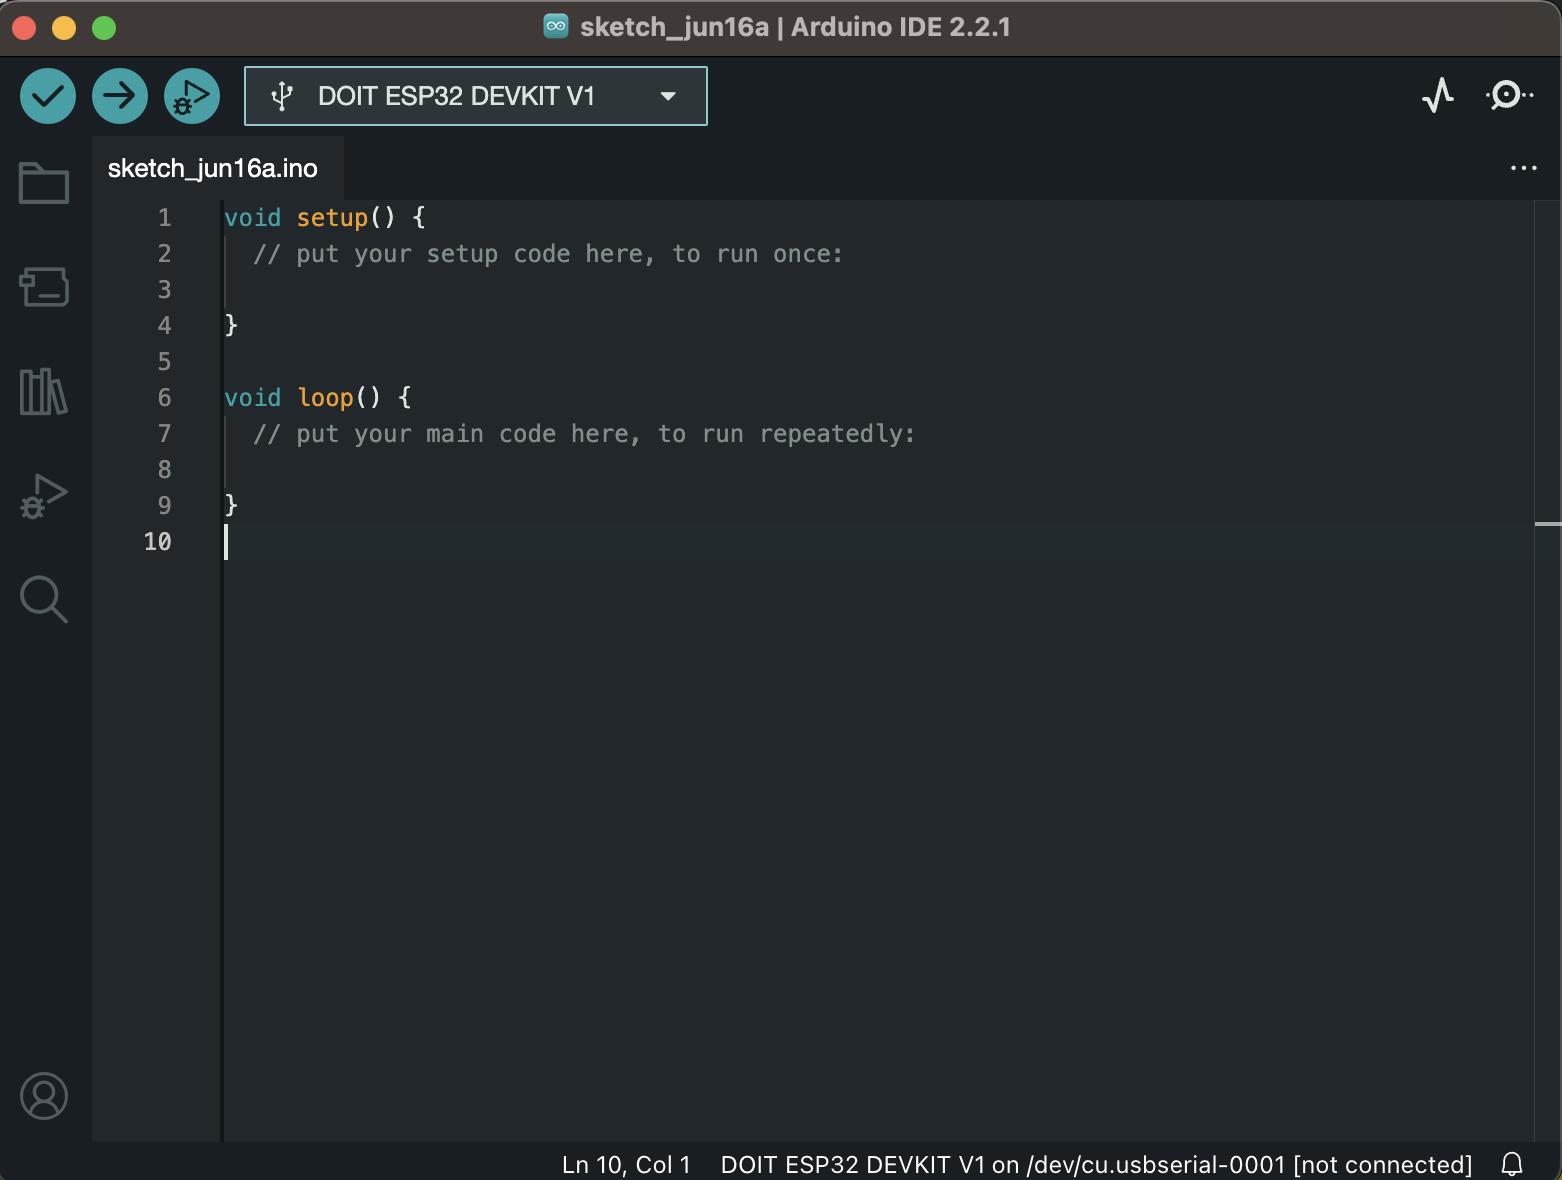Click the Ln 10, Col 1 status entry

626,1165
